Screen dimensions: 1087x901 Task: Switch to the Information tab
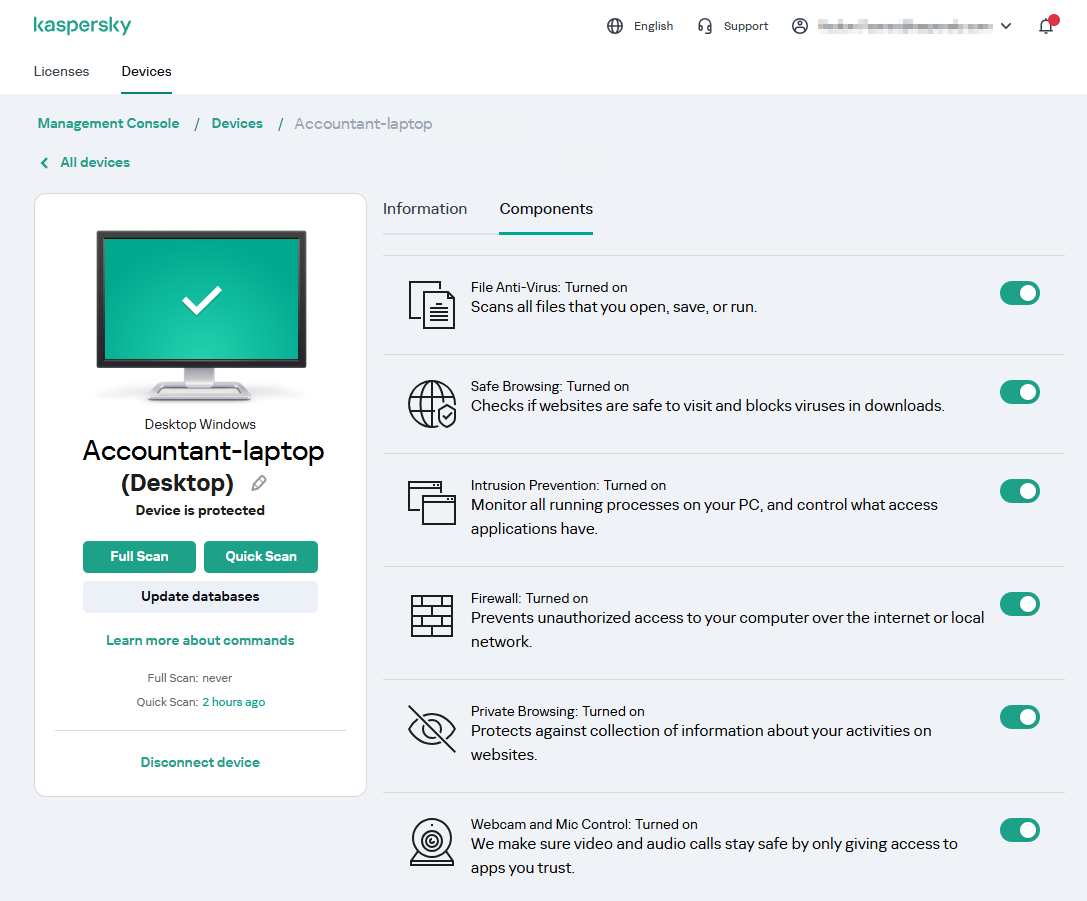point(425,209)
